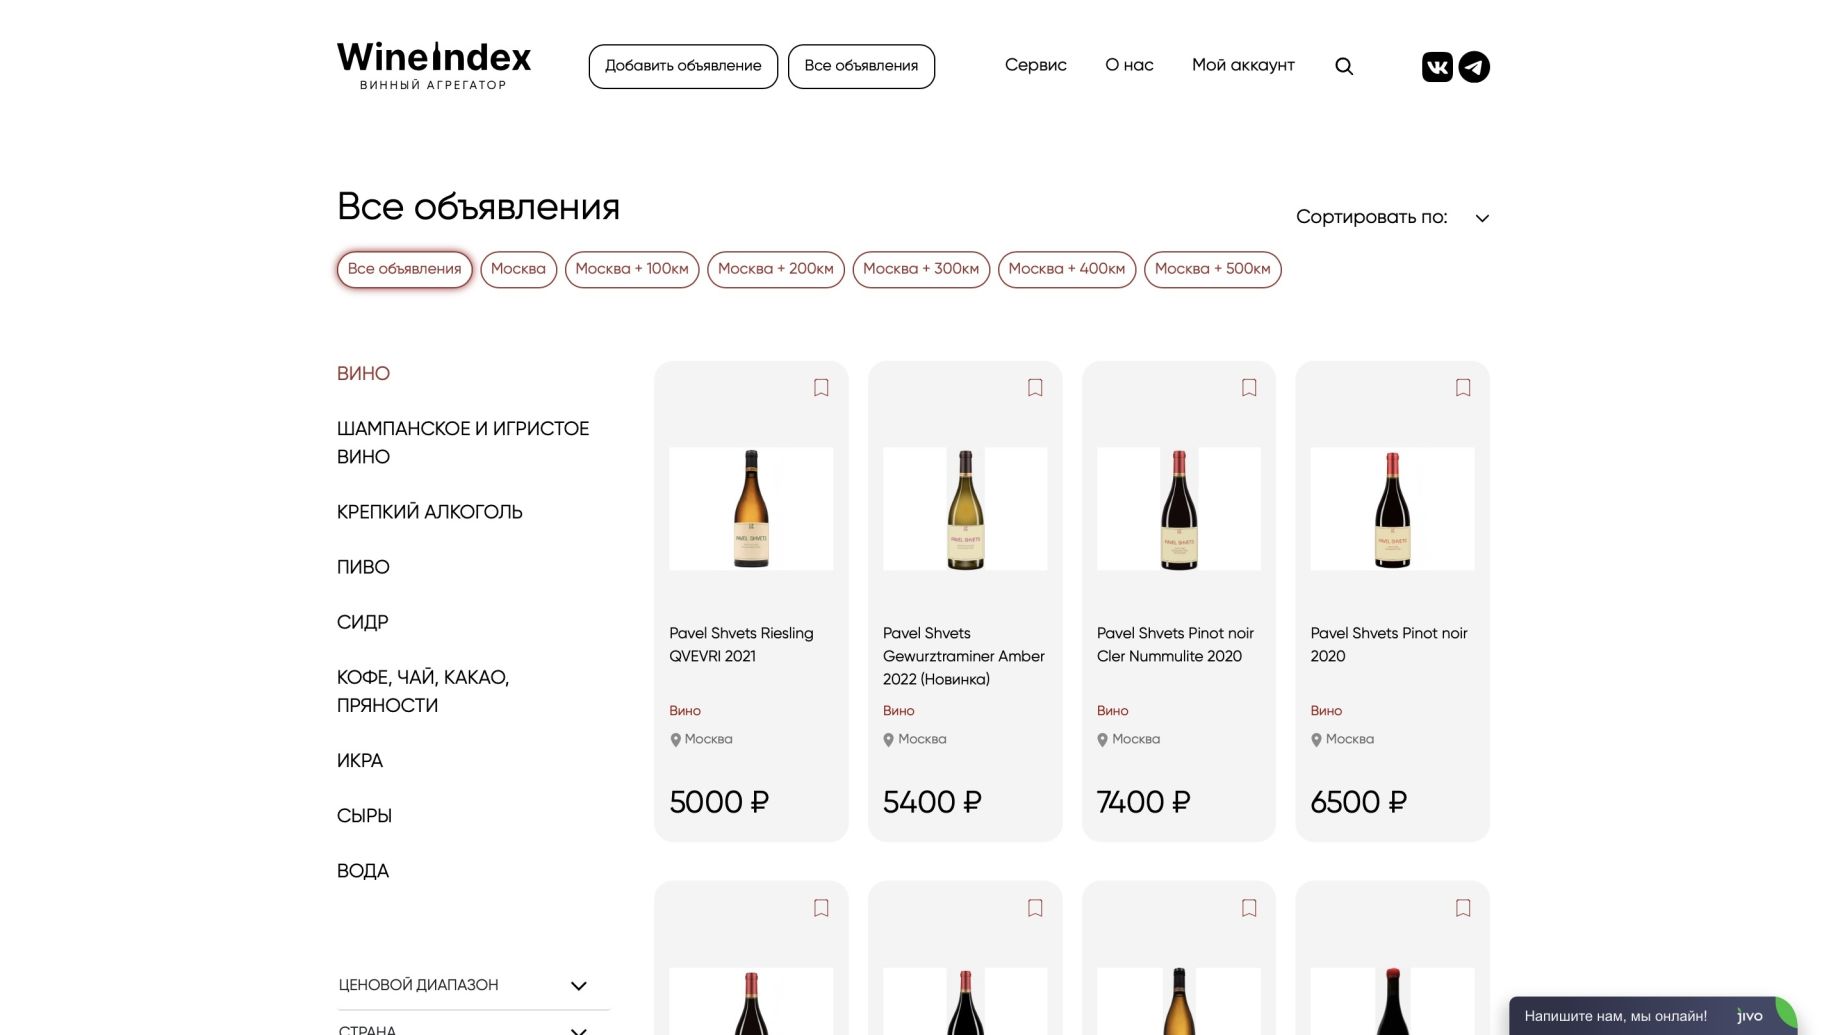The image size is (1822, 1035).
Task: Bookmark Pavel Shvets Riesling QVEVRI 2021
Action: click(821, 387)
